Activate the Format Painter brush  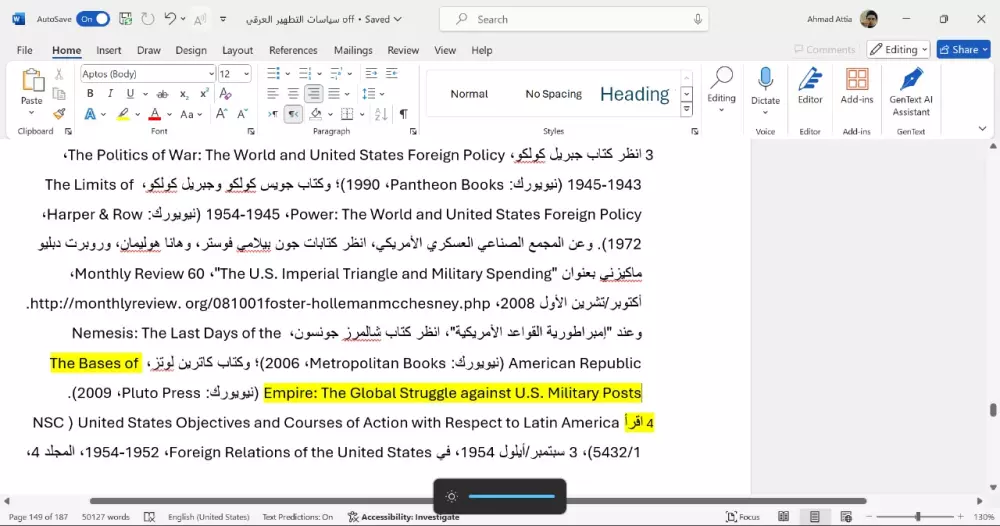click(59, 114)
